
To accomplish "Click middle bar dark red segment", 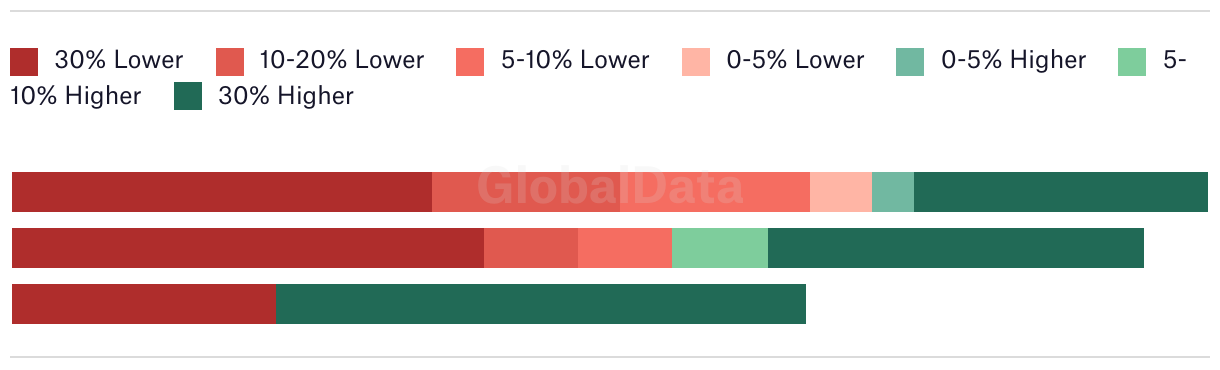I will click(248, 248).
